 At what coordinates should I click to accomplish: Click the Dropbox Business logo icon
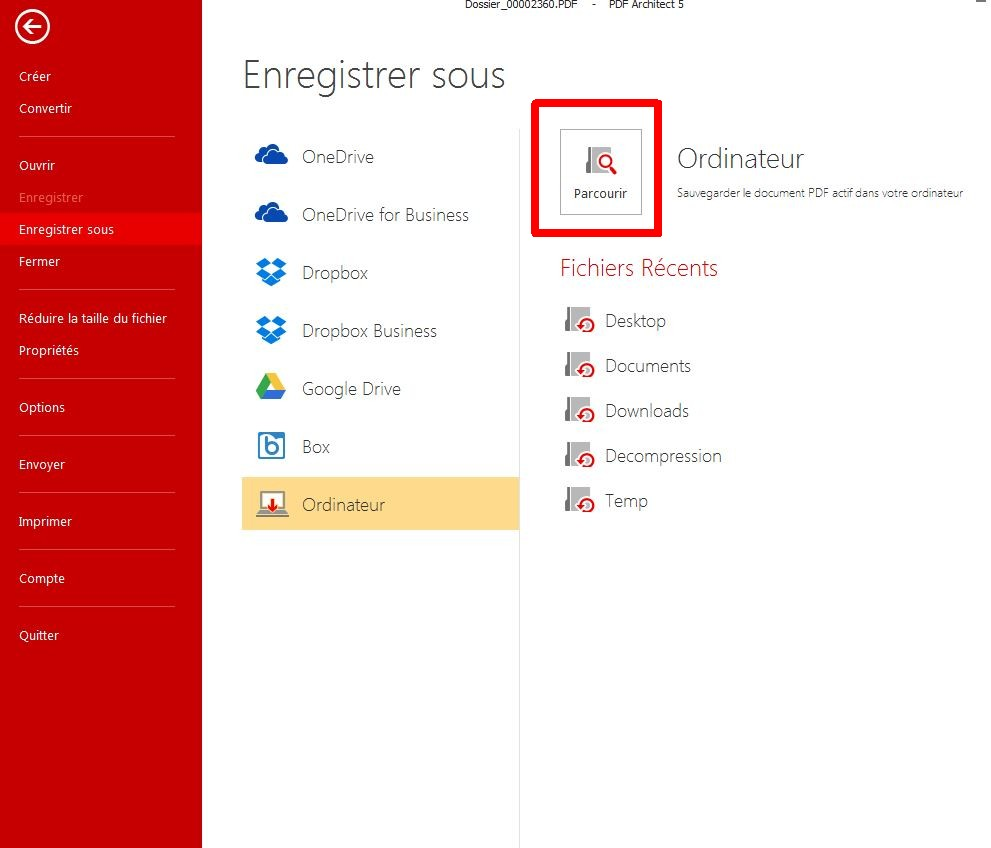click(x=271, y=330)
